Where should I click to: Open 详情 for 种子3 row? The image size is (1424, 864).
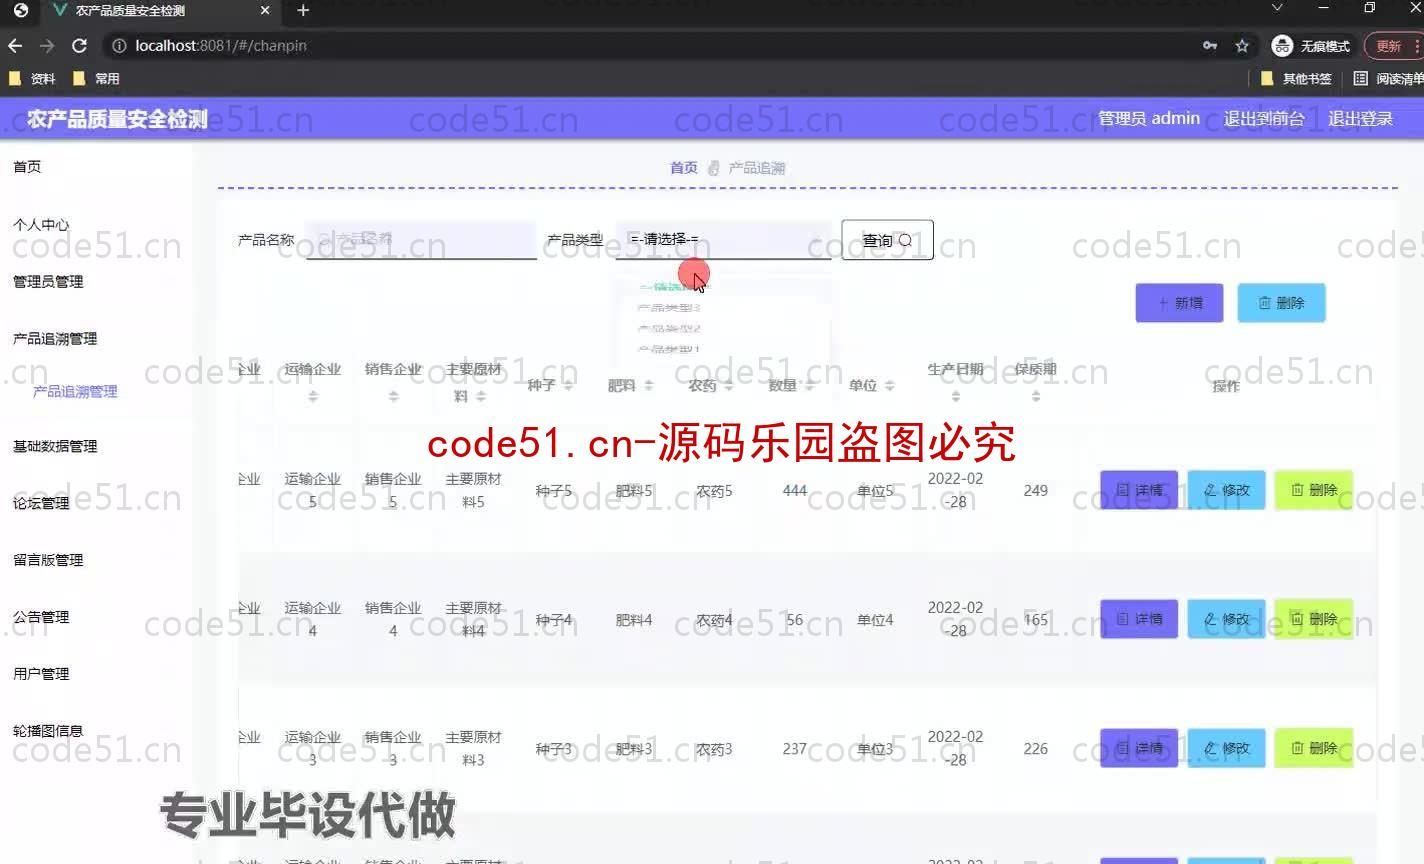point(1139,748)
